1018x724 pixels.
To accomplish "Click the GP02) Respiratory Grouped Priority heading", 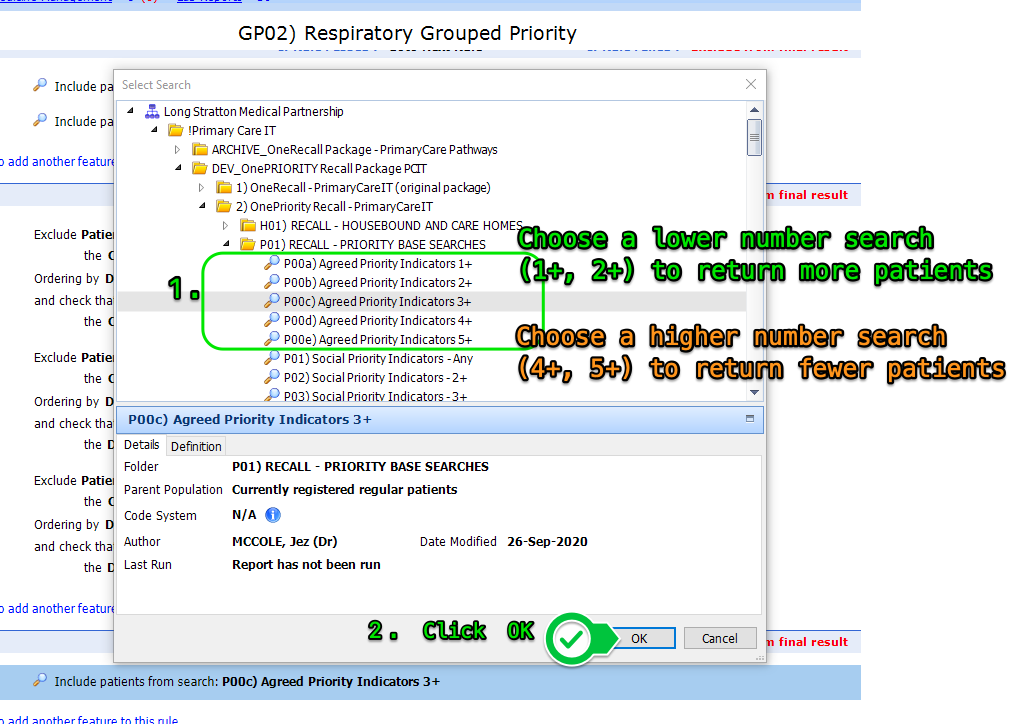I will [x=407, y=32].
